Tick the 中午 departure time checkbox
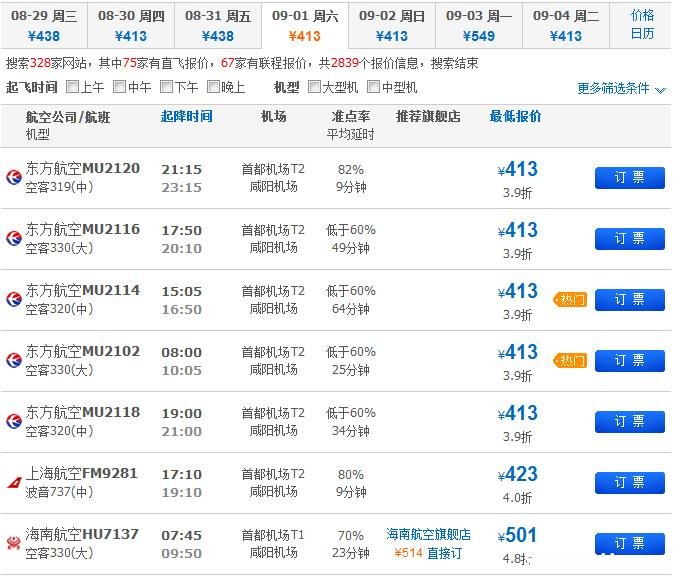The image size is (676, 578). 119,87
